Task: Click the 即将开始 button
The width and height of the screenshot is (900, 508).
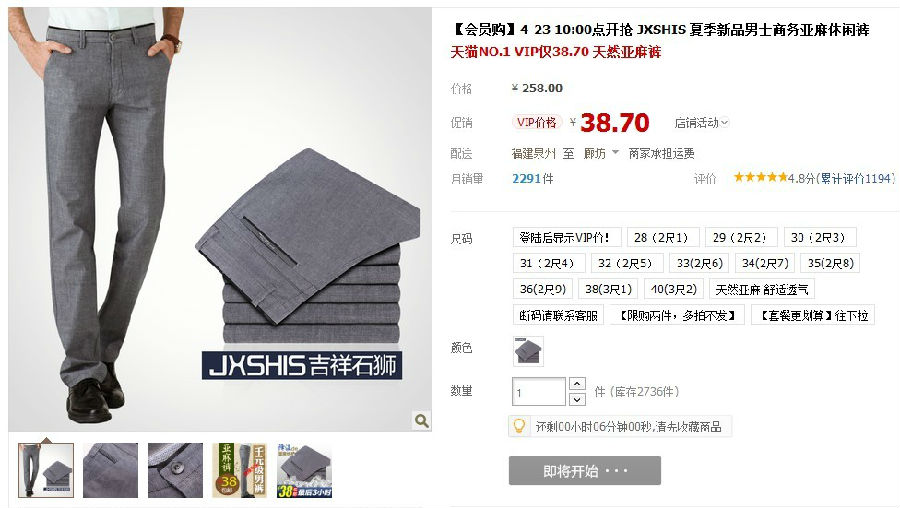Action: 584,471
